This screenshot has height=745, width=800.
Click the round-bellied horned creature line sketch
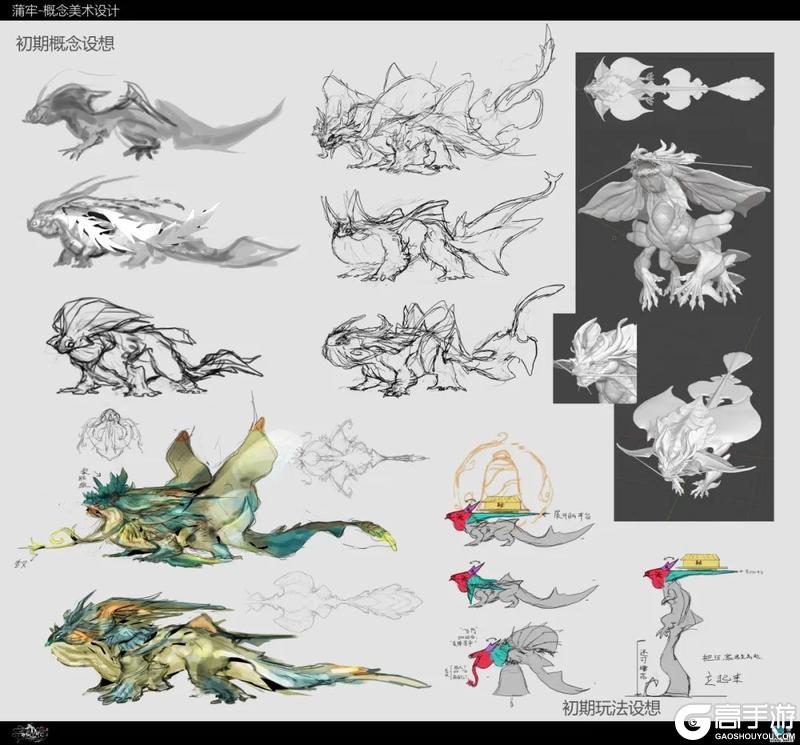tap(439, 232)
